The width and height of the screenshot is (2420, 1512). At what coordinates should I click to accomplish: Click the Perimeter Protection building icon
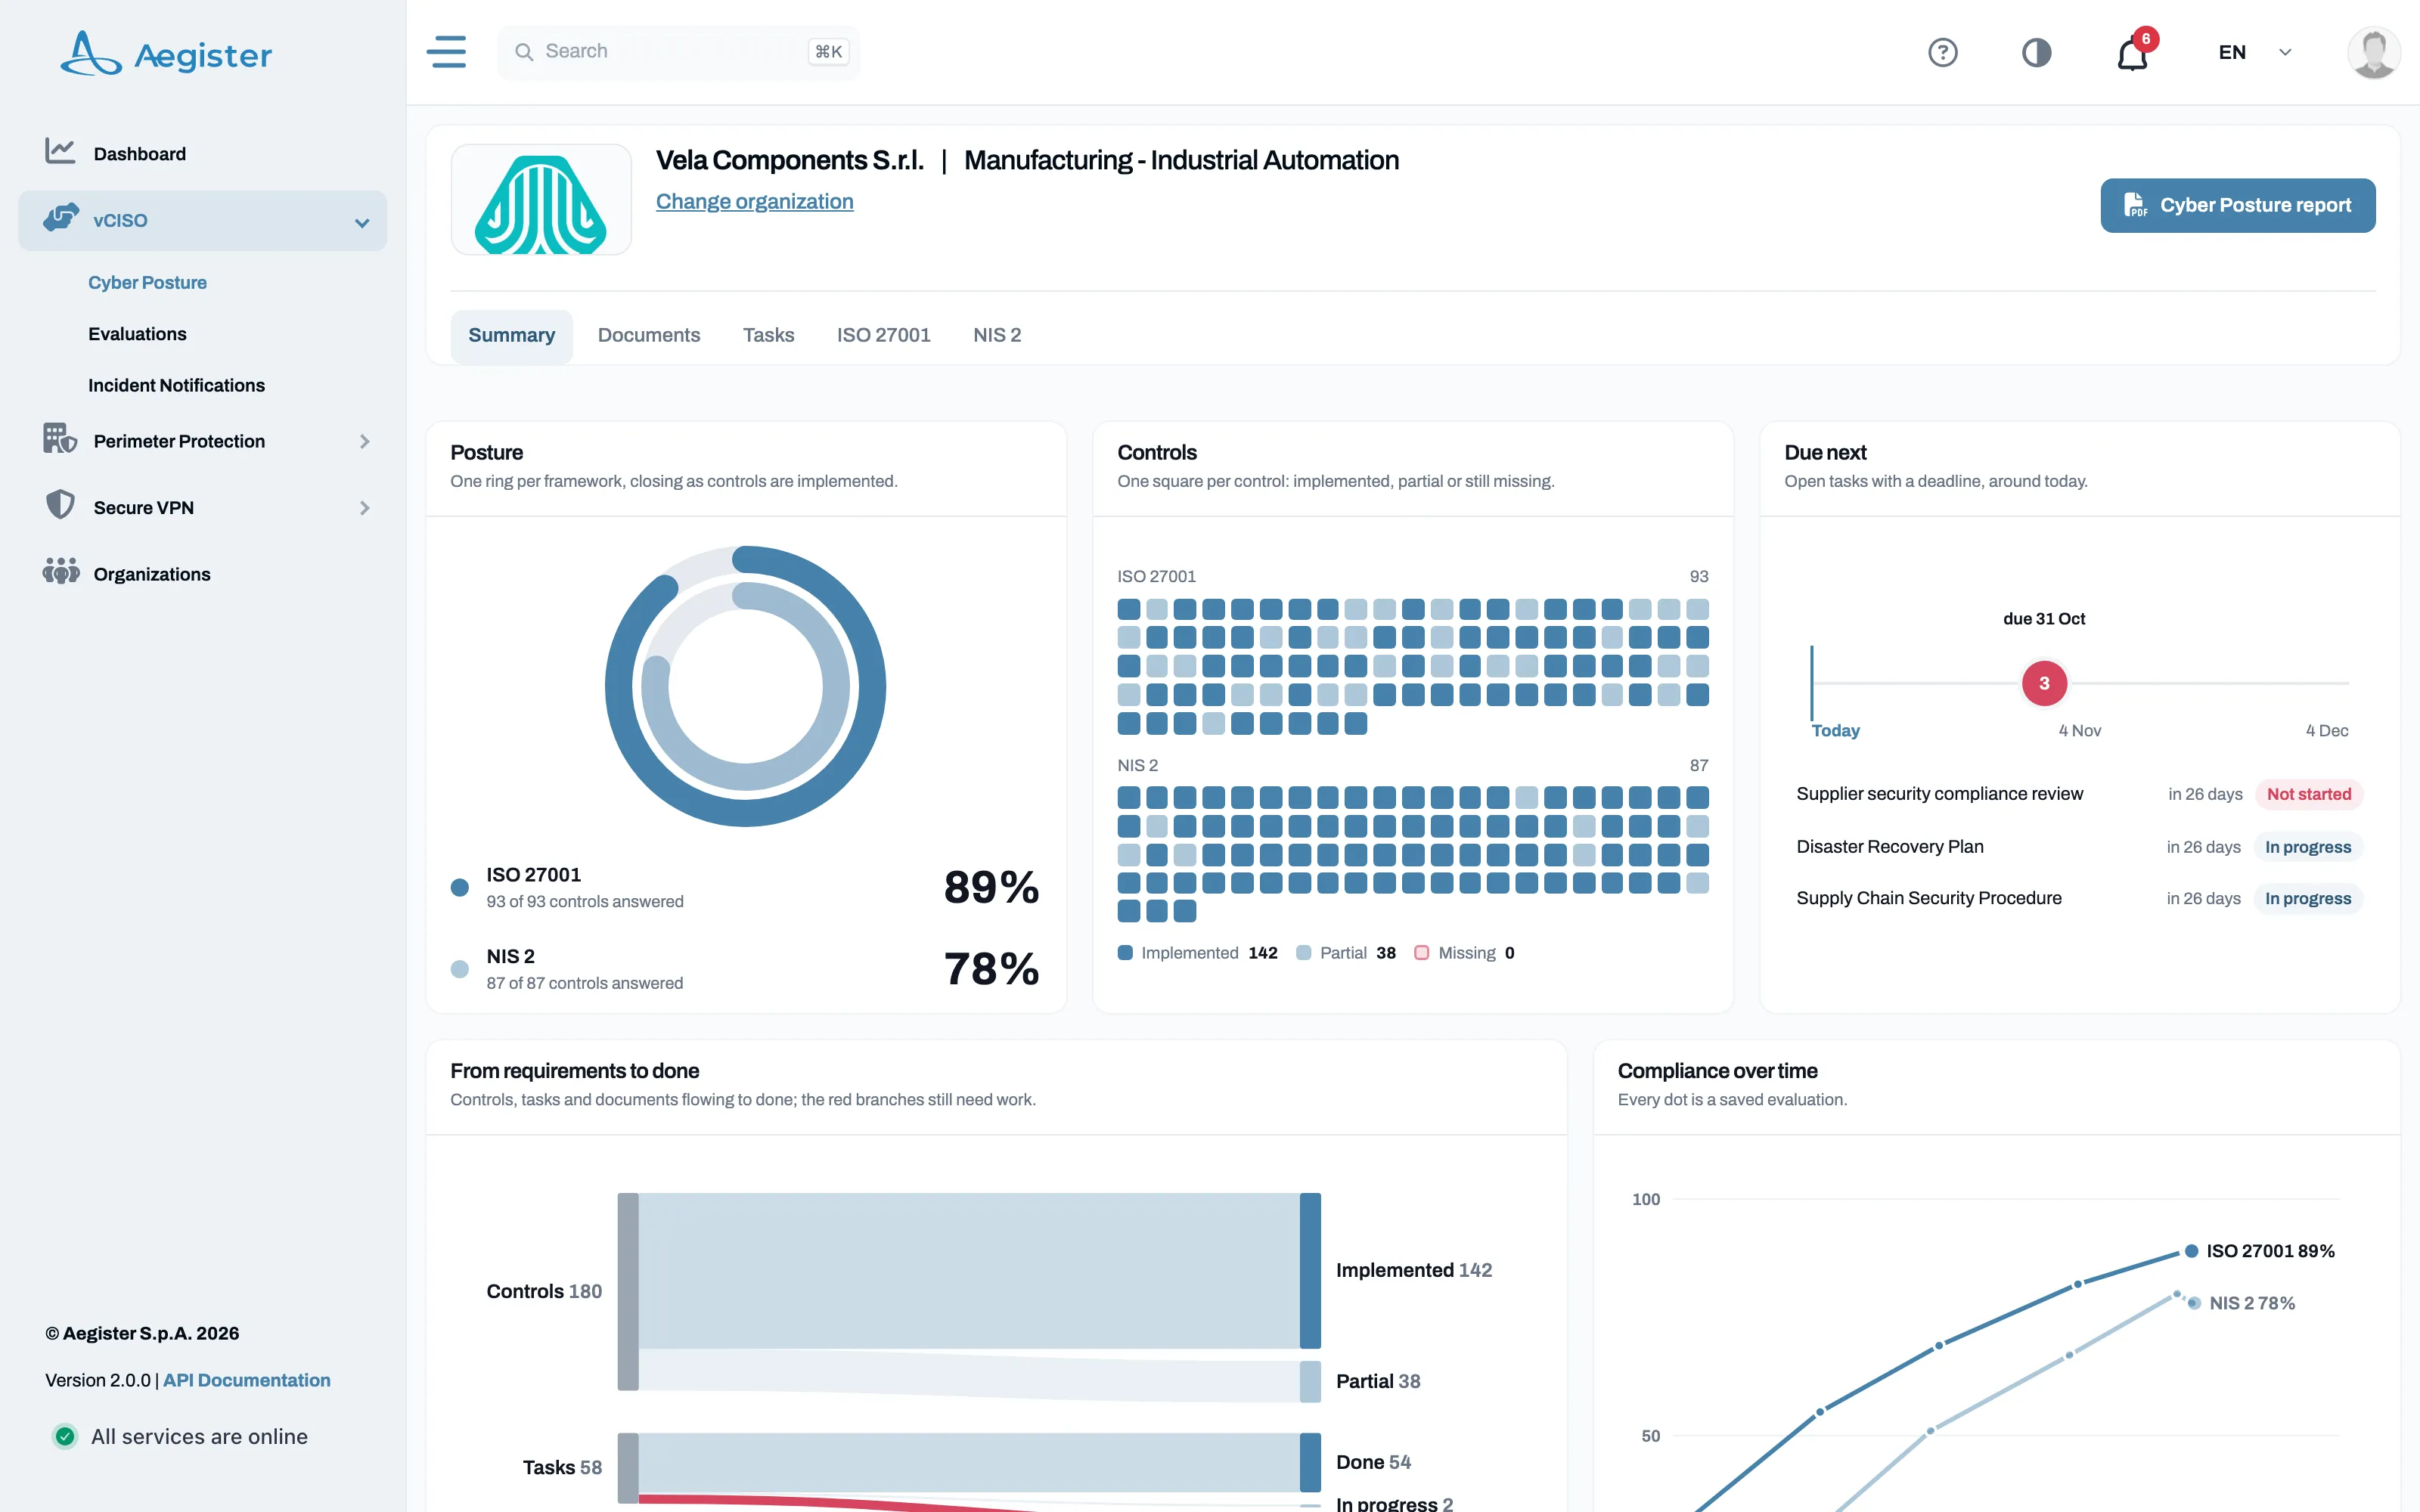[60, 439]
